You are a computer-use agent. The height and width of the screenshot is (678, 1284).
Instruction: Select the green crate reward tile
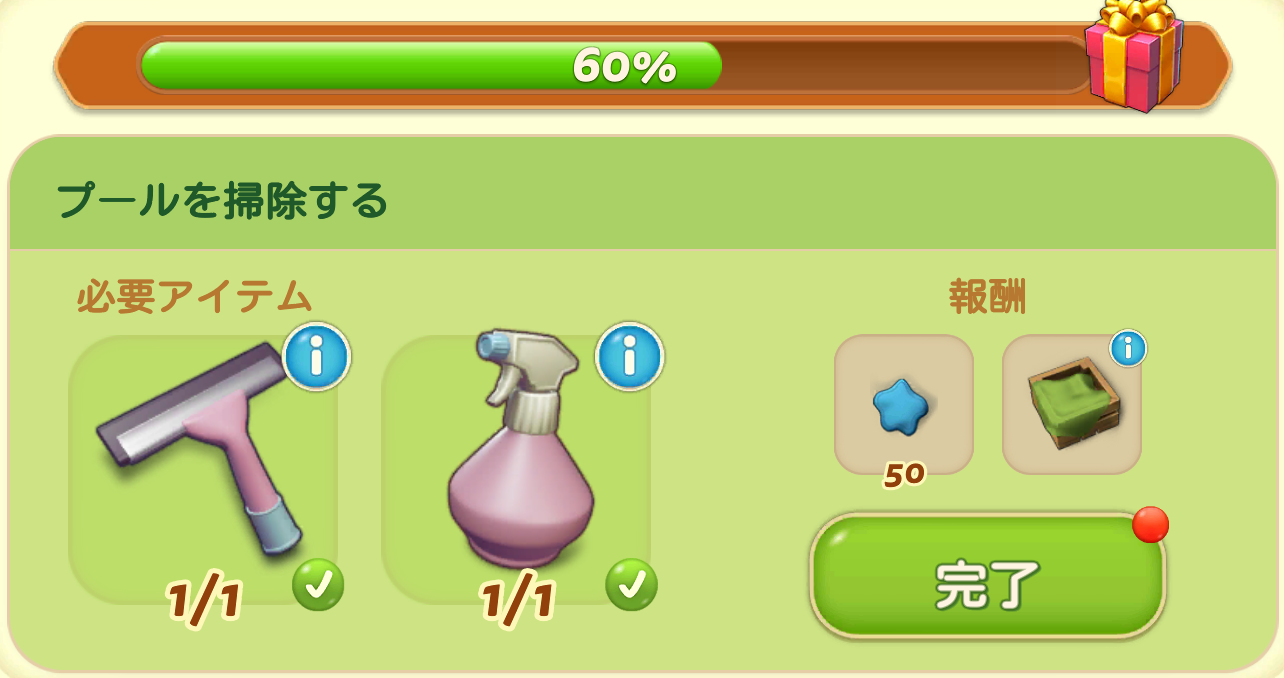click(1072, 404)
